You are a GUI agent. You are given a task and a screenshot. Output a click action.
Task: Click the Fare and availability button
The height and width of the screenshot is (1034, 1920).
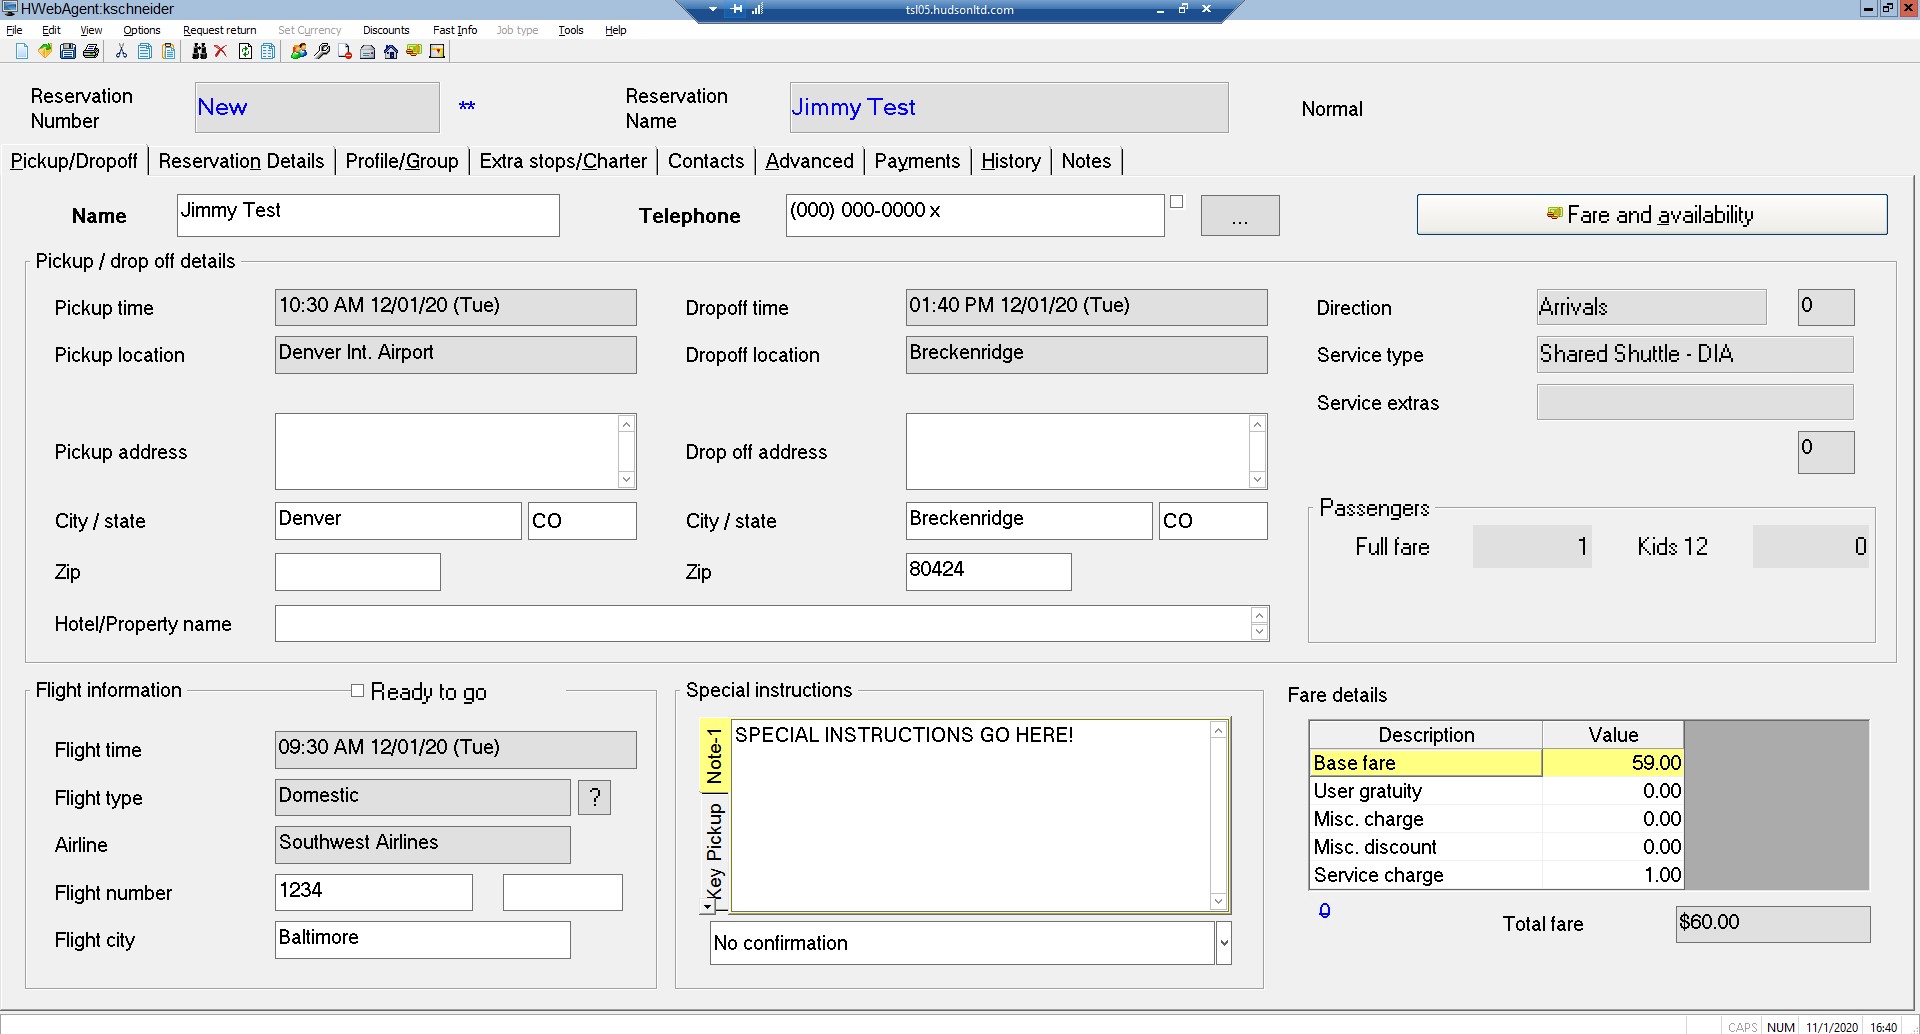pos(1651,215)
